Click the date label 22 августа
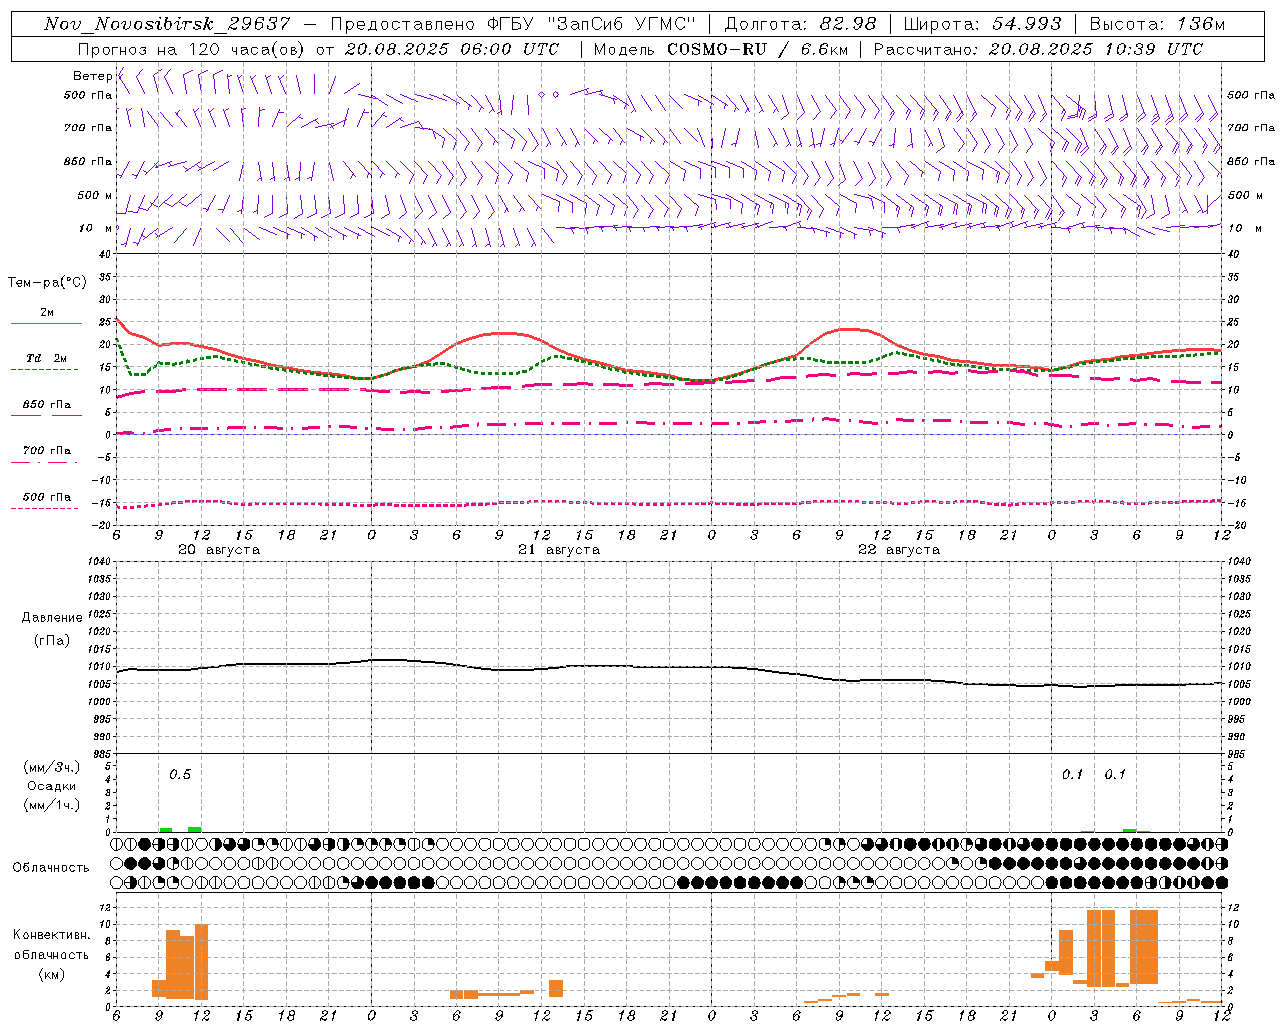The height and width of the screenshot is (1024, 1280). tap(899, 550)
